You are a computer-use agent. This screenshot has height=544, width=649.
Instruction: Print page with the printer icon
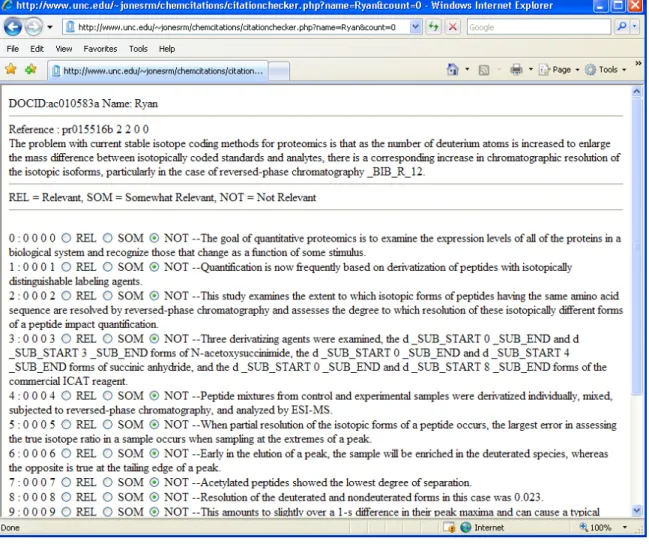516,70
